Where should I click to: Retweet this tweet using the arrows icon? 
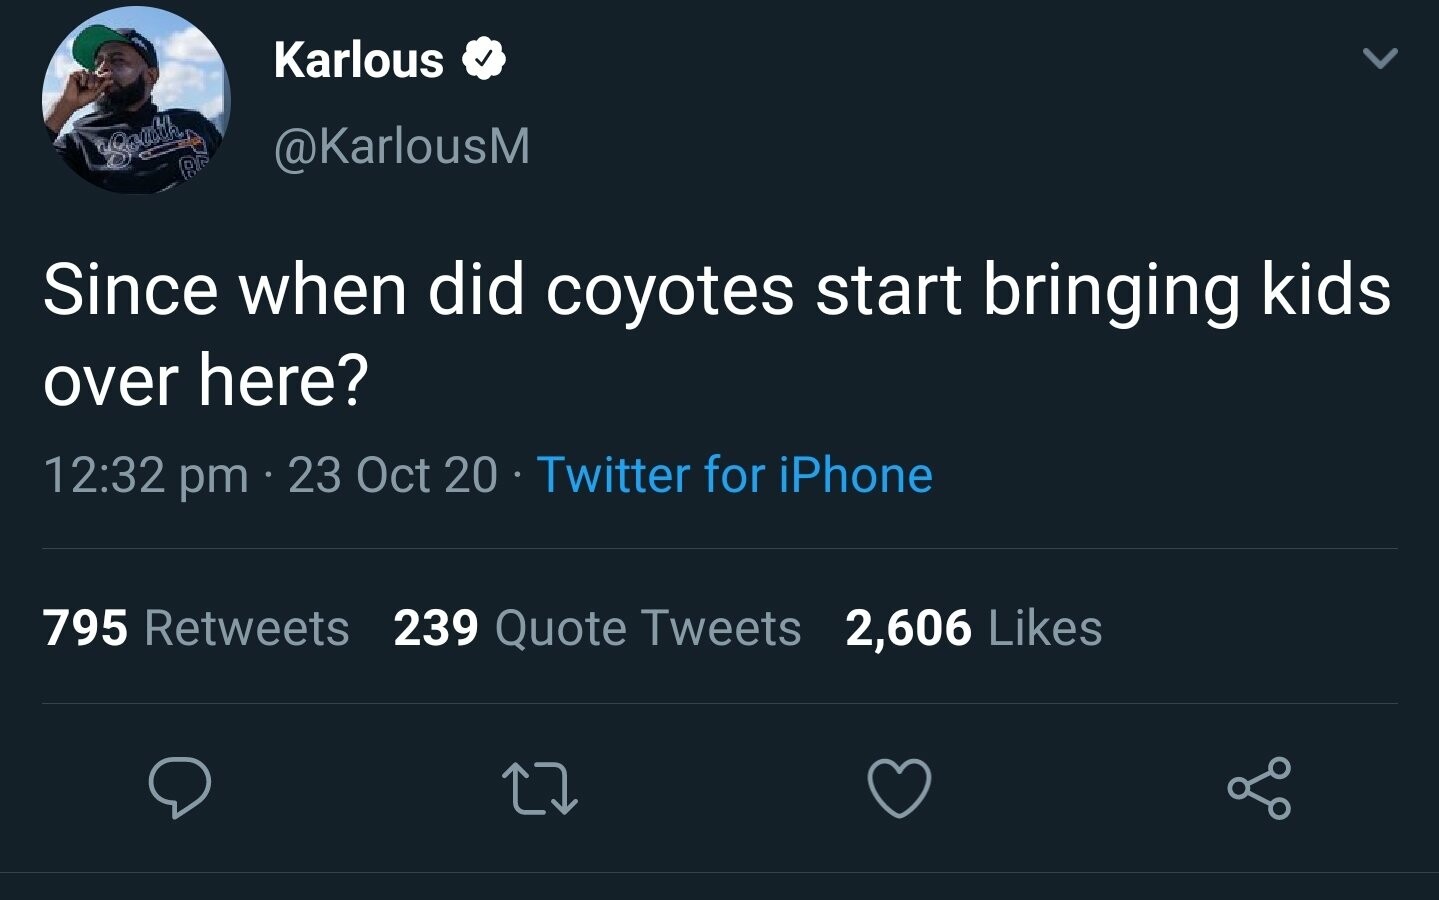pos(540,789)
